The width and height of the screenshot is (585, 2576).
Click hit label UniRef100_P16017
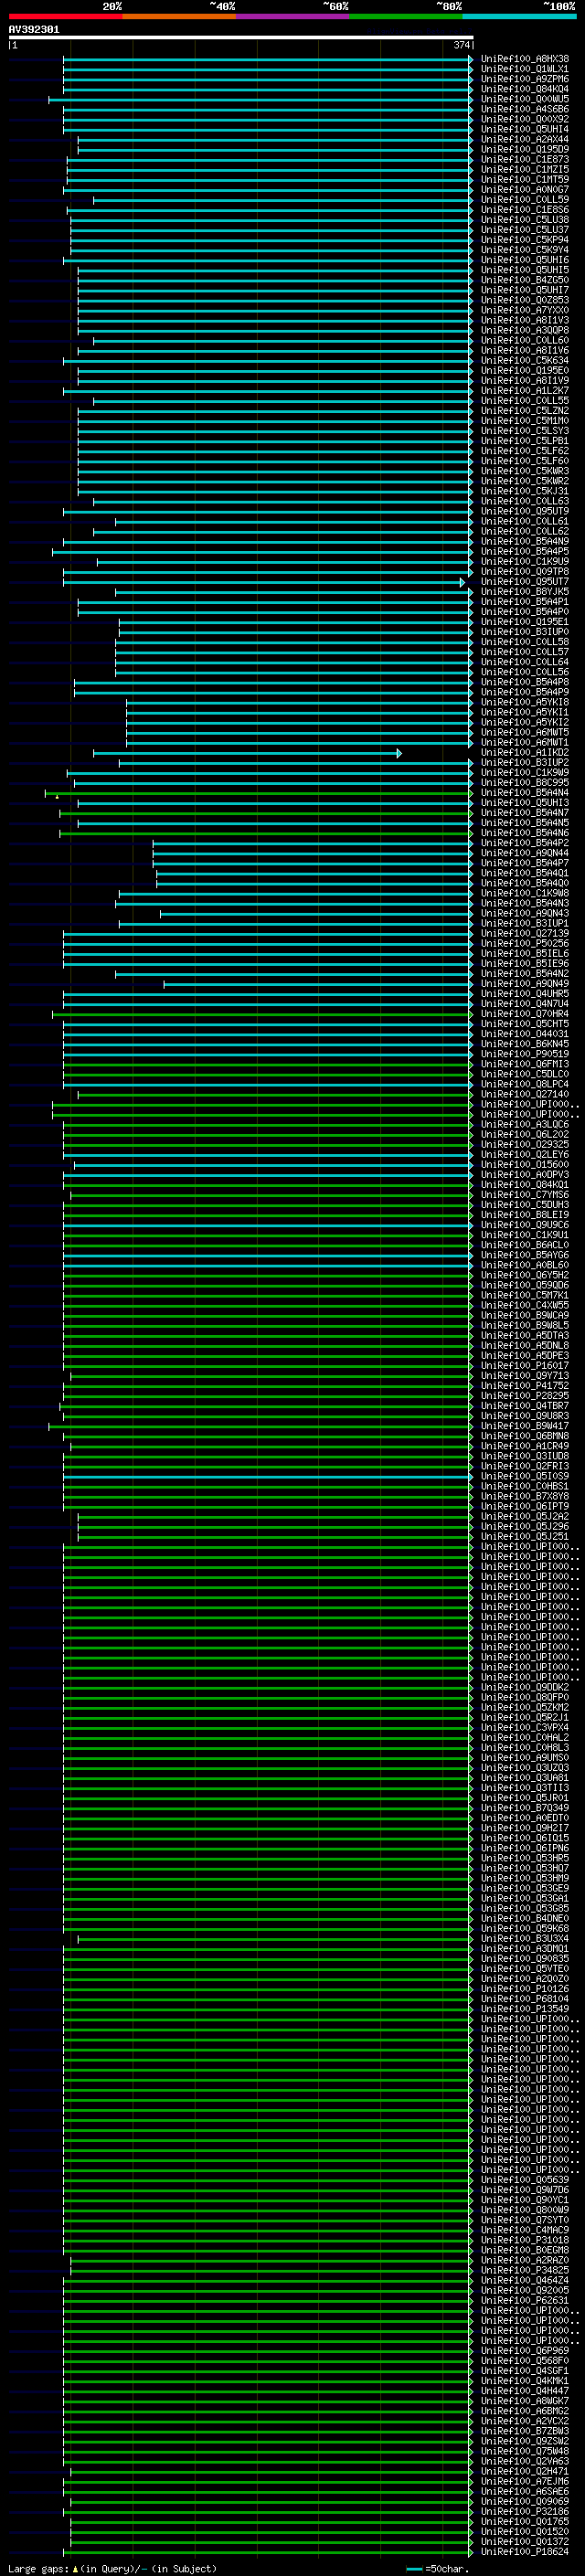524,1366
